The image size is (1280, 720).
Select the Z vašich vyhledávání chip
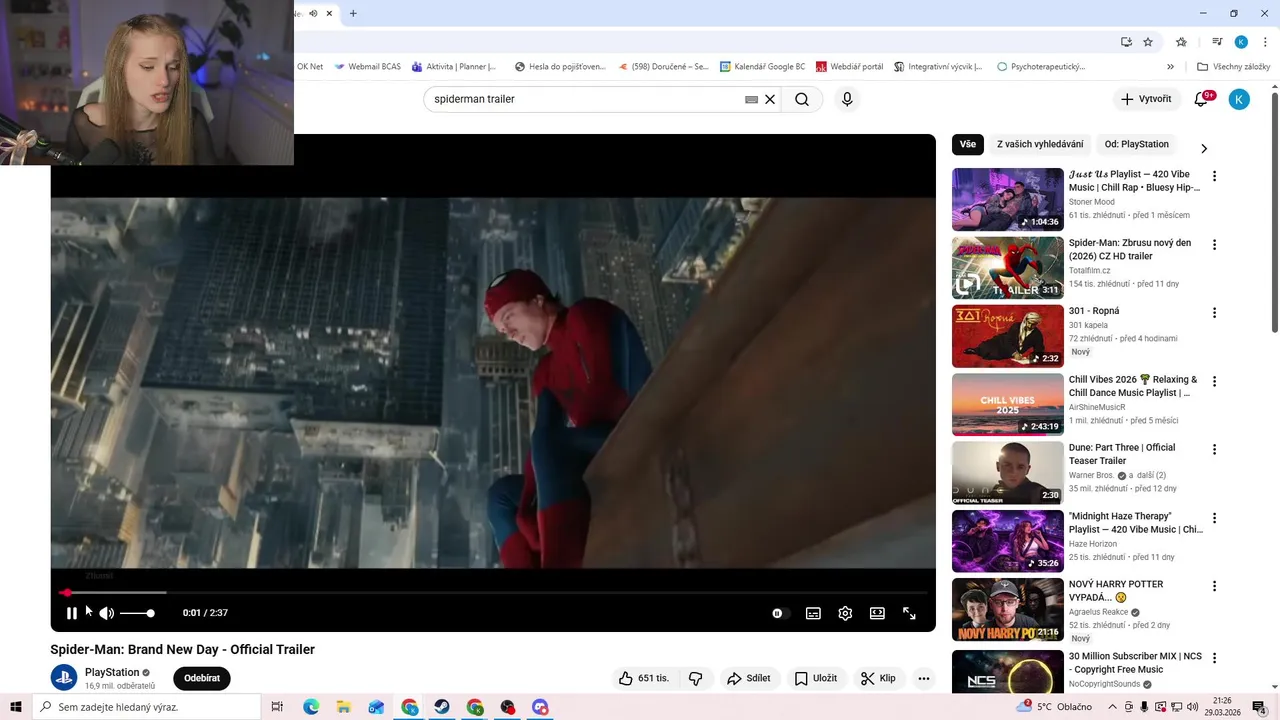click(x=1040, y=144)
